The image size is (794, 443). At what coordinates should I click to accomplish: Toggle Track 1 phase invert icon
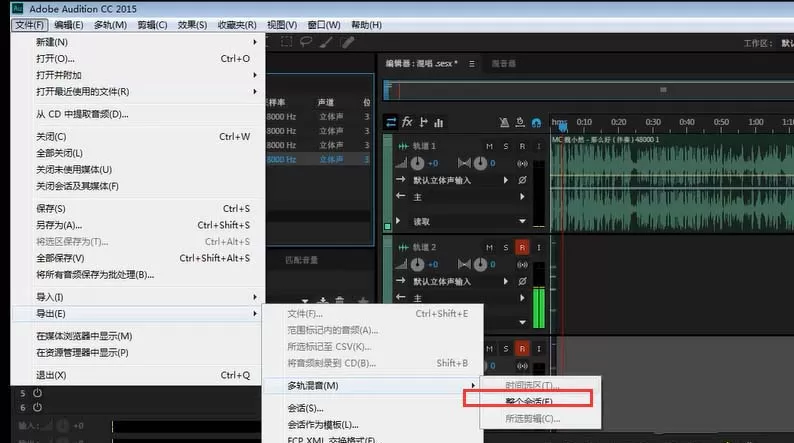(522, 180)
